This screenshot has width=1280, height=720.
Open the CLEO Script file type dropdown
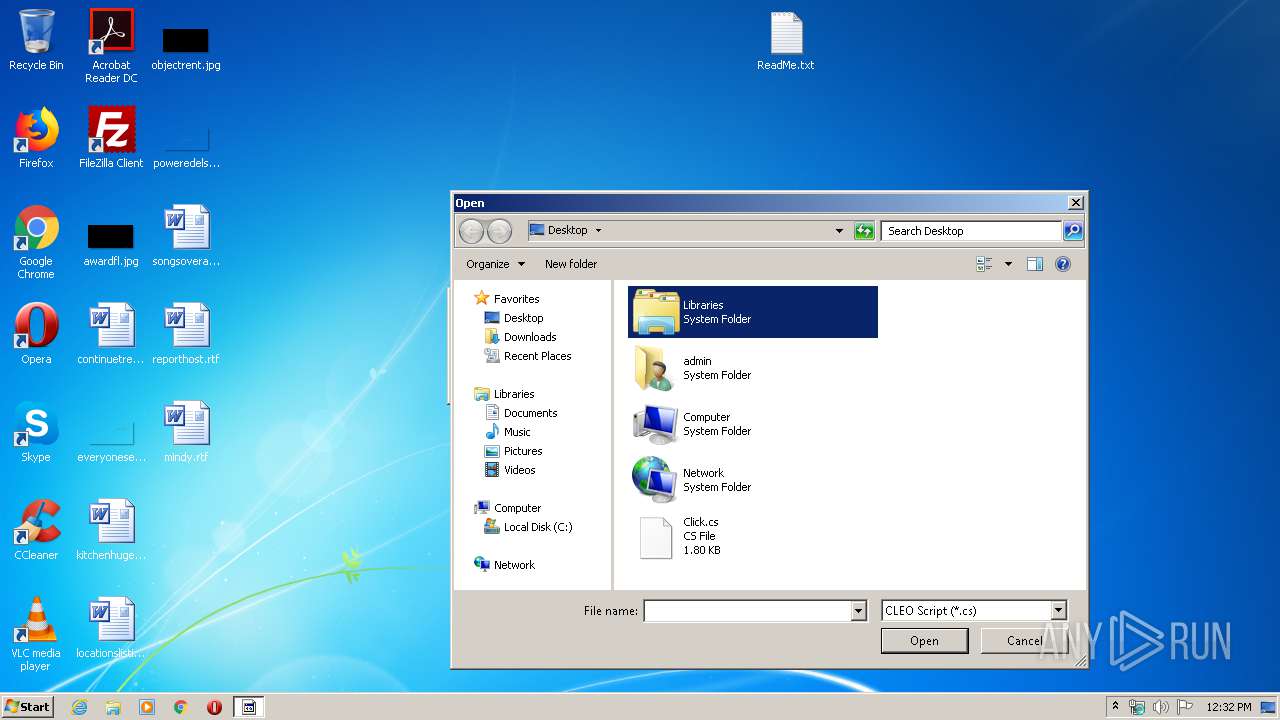click(1058, 611)
